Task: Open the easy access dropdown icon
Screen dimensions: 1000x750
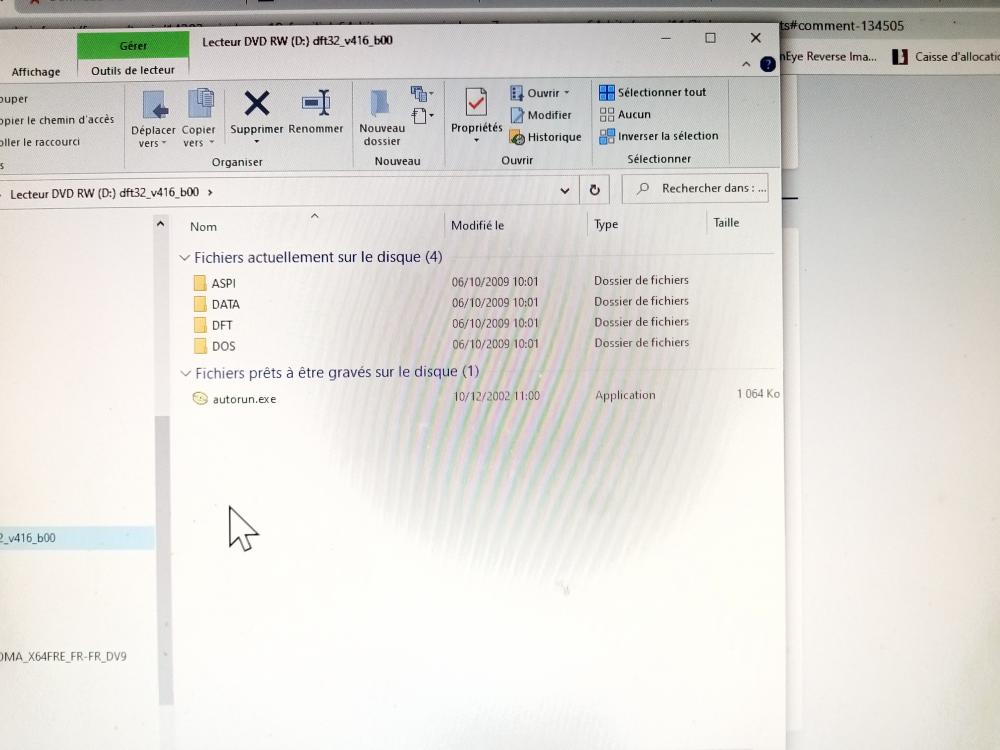Action: [x=422, y=116]
